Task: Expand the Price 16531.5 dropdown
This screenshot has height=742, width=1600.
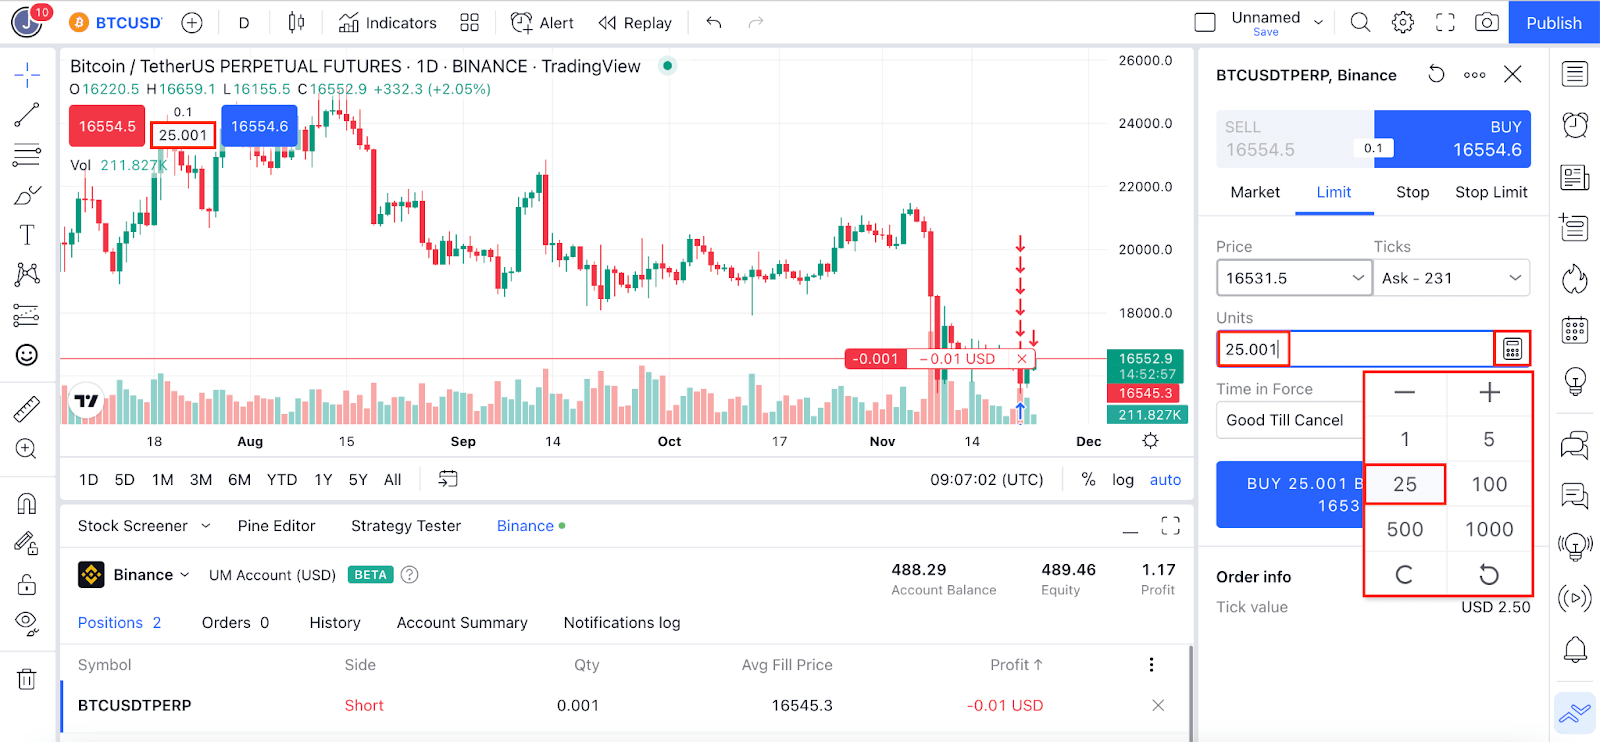Action: point(1358,278)
